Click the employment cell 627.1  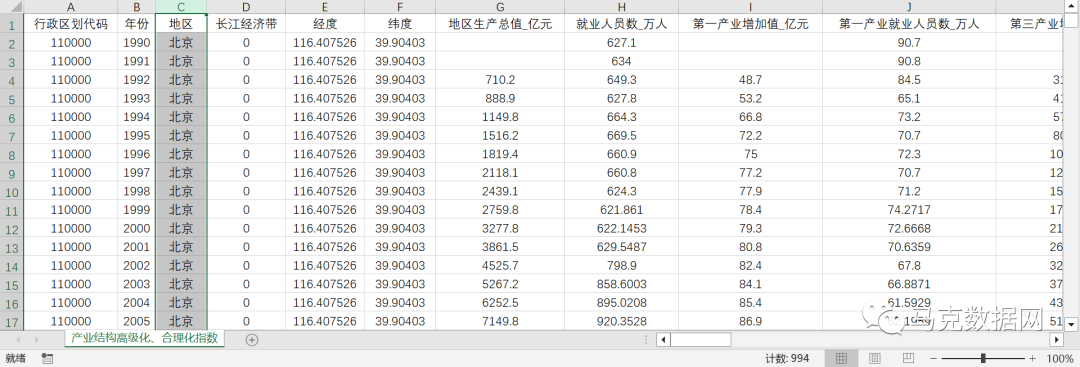point(621,43)
